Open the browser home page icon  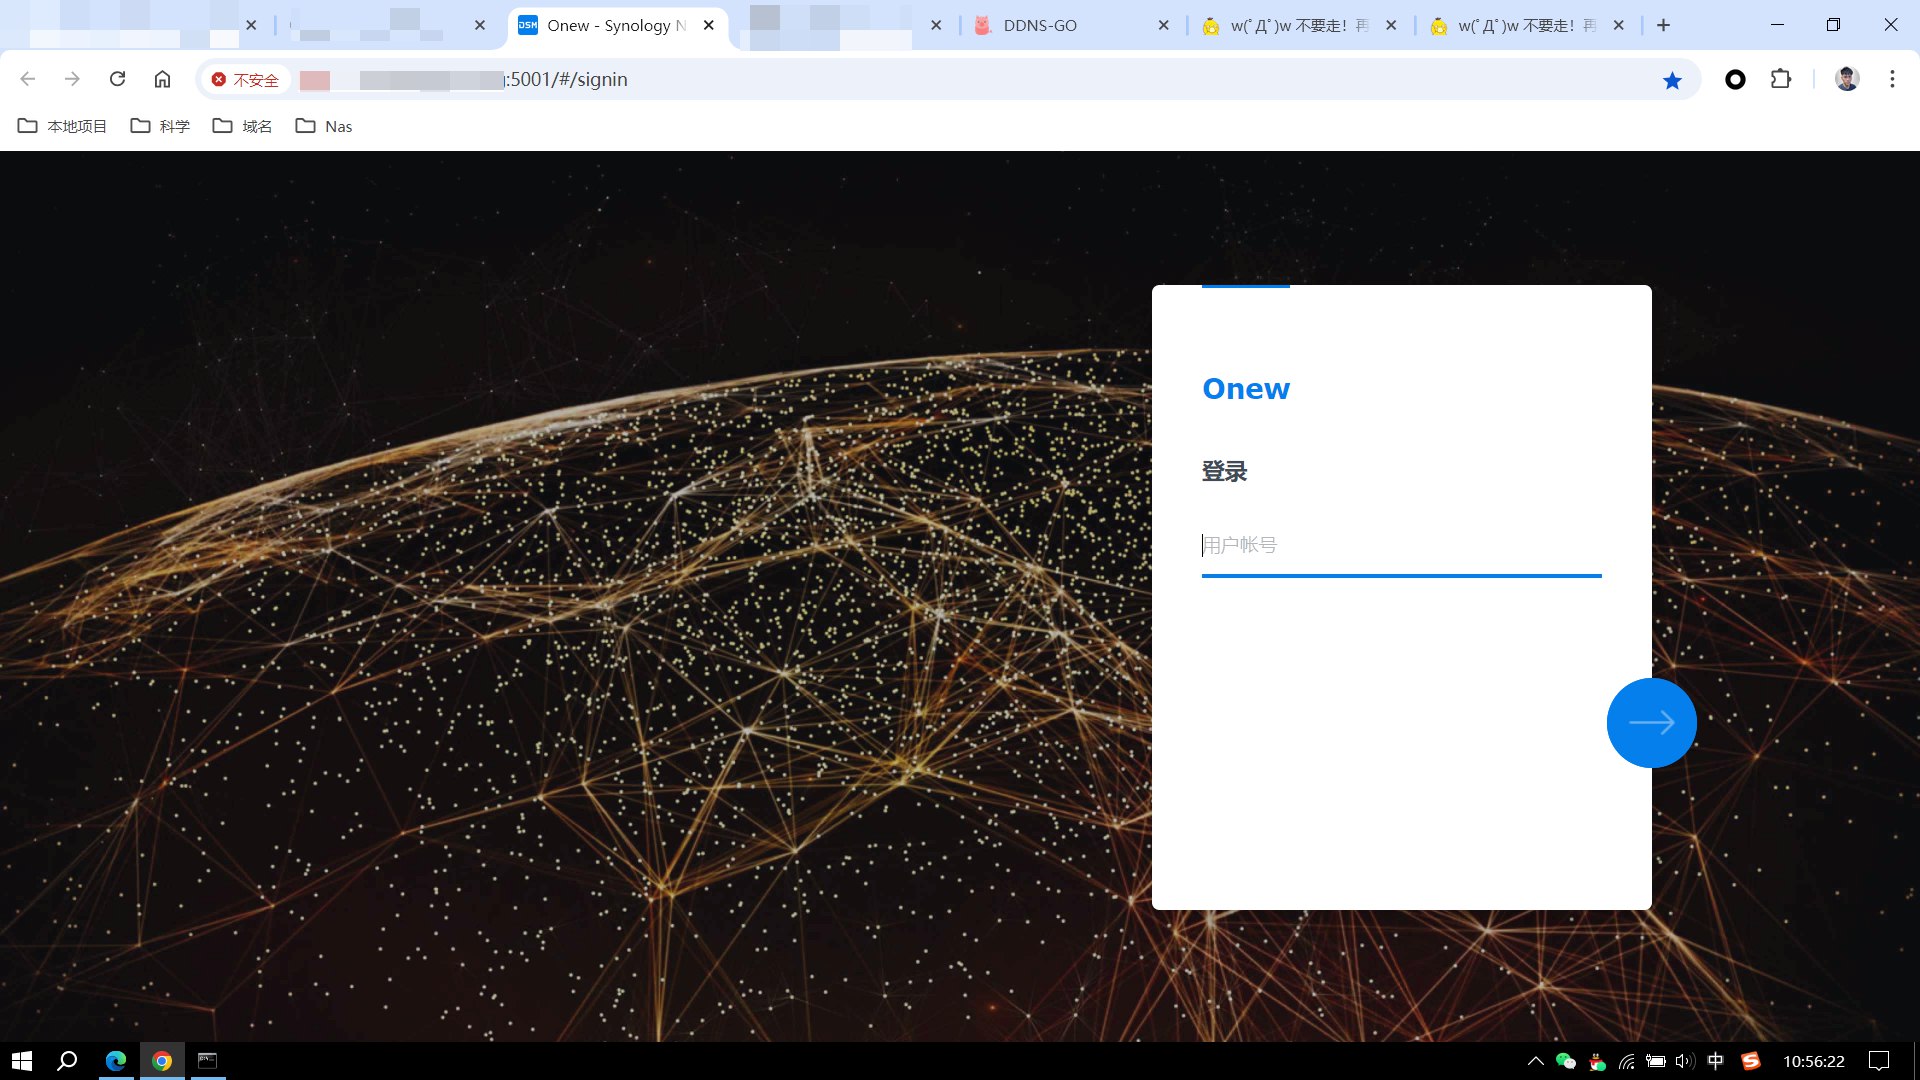point(162,79)
